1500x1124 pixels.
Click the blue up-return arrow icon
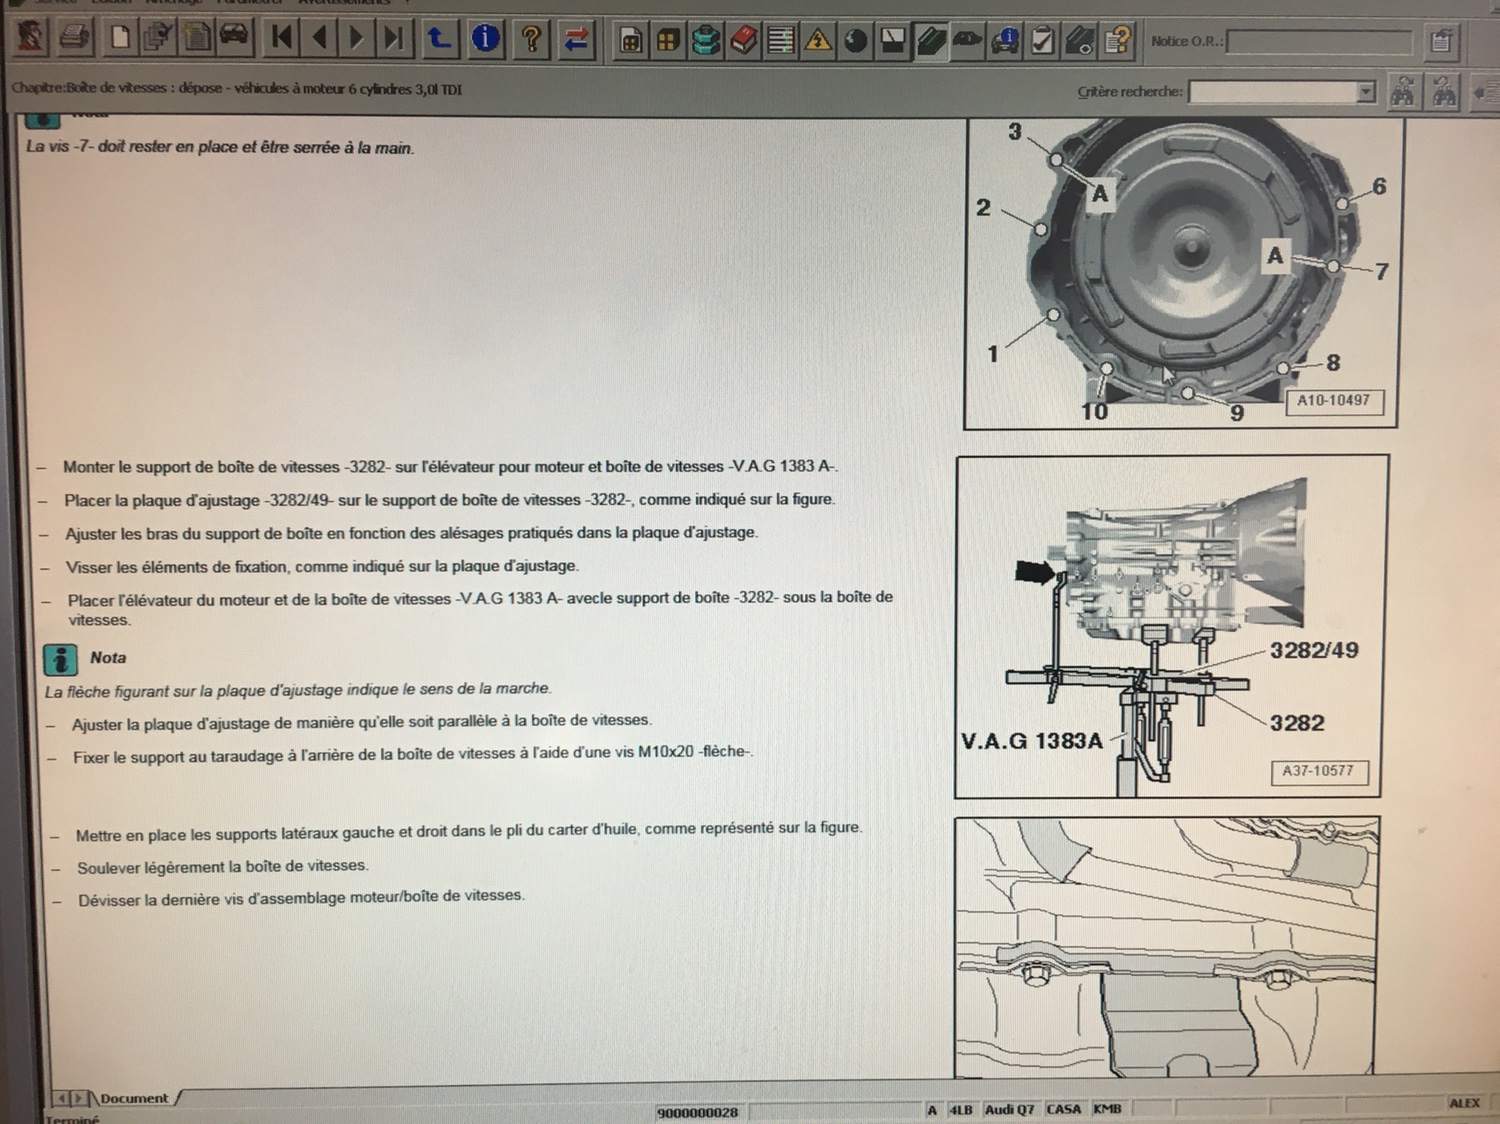[439, 39]
